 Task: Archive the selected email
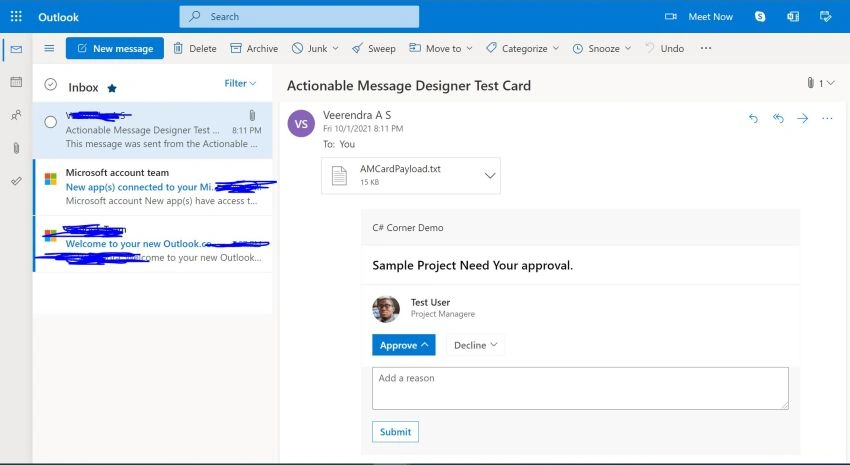coord(254,48)
